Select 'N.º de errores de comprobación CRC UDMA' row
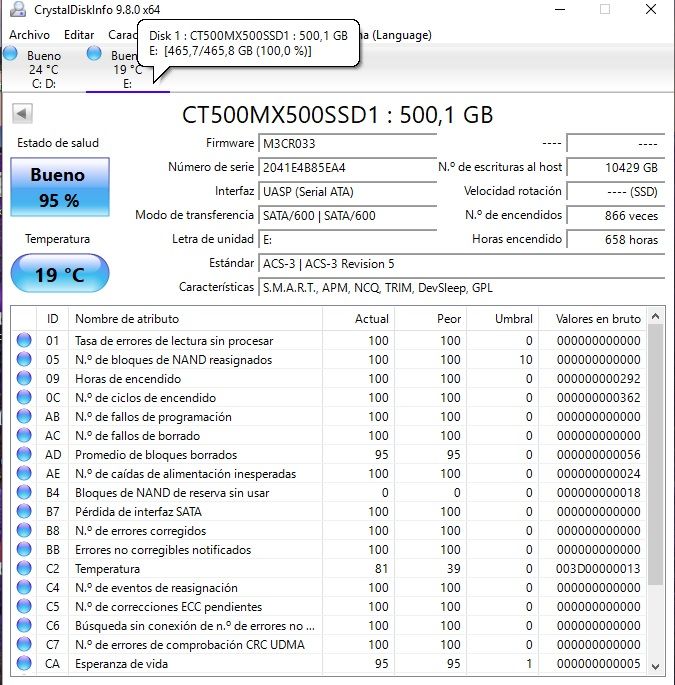The height and width of the screenshot is (685, 675). pos(329,644)
